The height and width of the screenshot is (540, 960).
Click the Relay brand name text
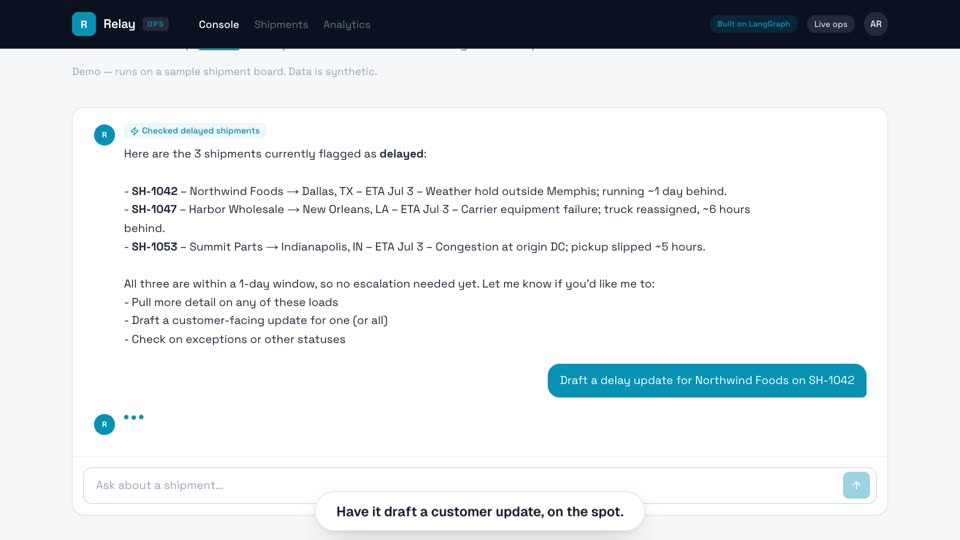click(119, 24)
